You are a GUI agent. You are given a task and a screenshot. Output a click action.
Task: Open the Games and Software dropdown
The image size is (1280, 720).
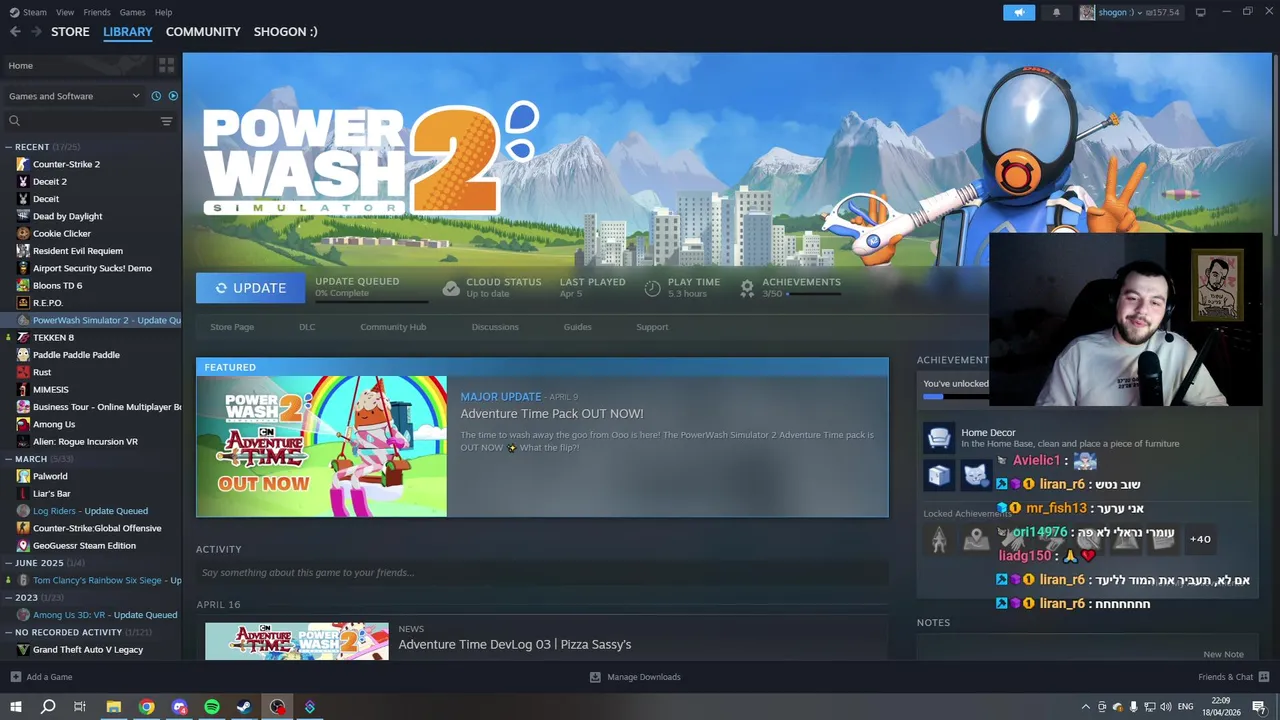[x=74, y=96]
